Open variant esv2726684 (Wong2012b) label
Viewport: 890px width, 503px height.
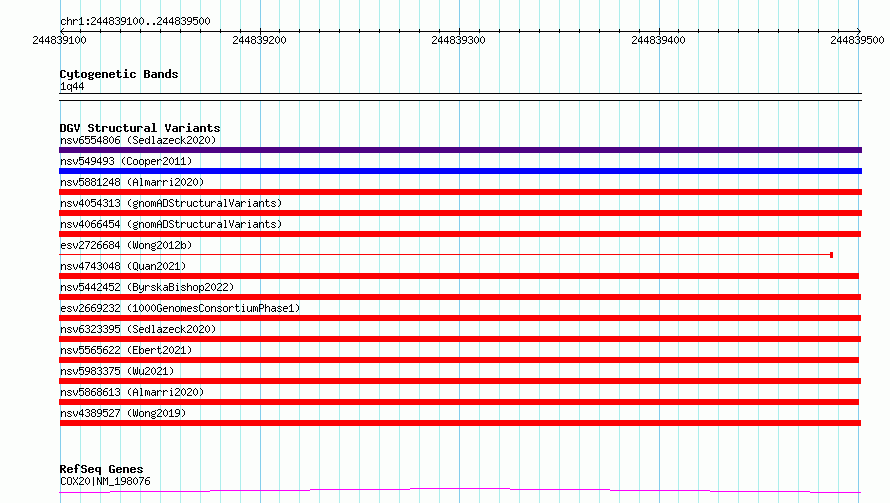tap(126, 245)
